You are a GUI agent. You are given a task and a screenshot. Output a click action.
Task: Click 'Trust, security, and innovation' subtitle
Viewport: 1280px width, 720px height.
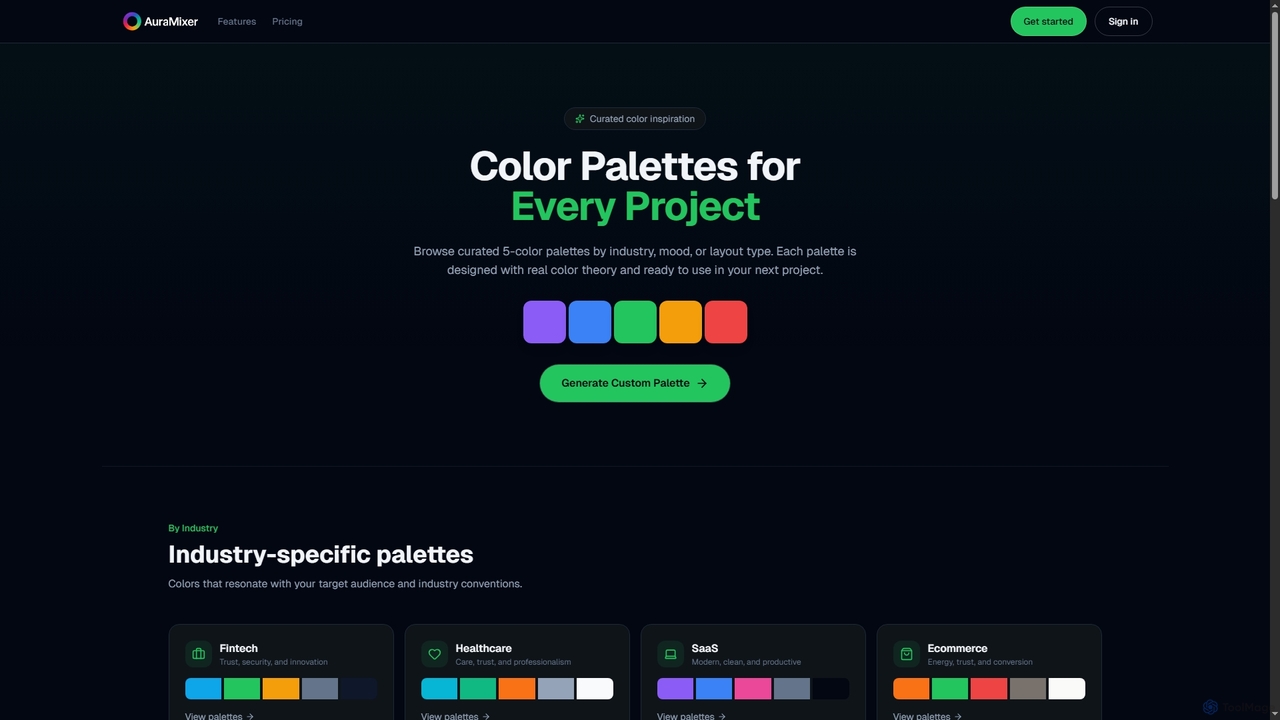[273, 662]
